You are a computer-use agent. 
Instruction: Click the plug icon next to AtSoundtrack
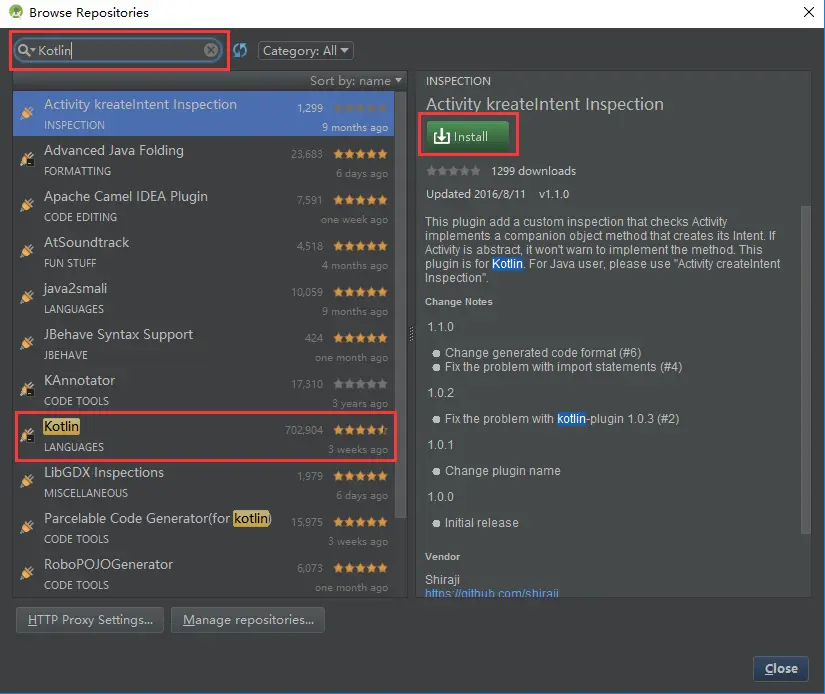(x=27, y=251)
